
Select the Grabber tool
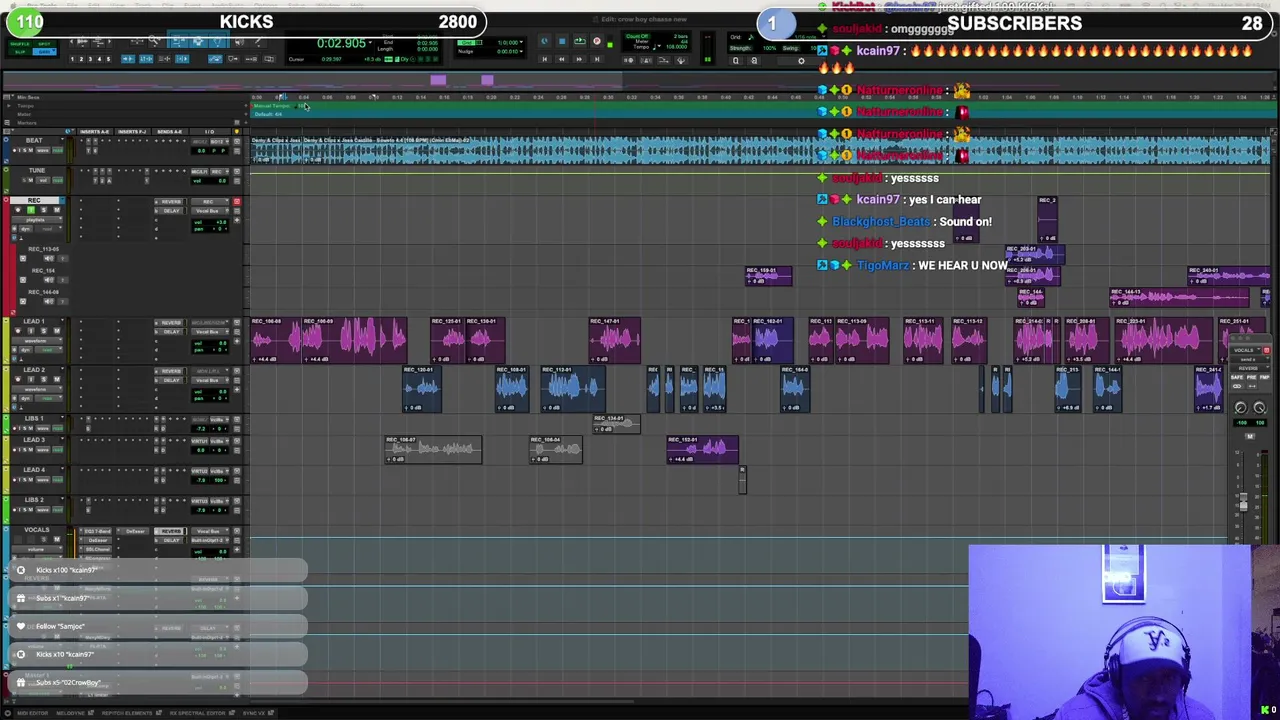tap(218, 41)
